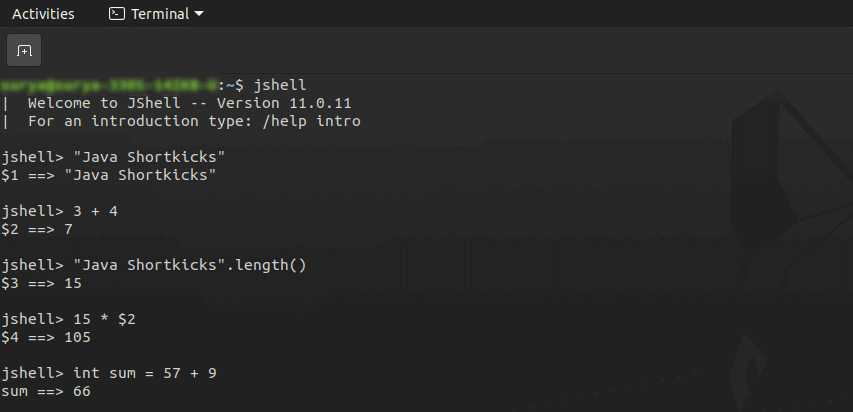This screenshot has width=853, height=412.
Task: Open the Terminal application menu label
Action: [159, 14]
